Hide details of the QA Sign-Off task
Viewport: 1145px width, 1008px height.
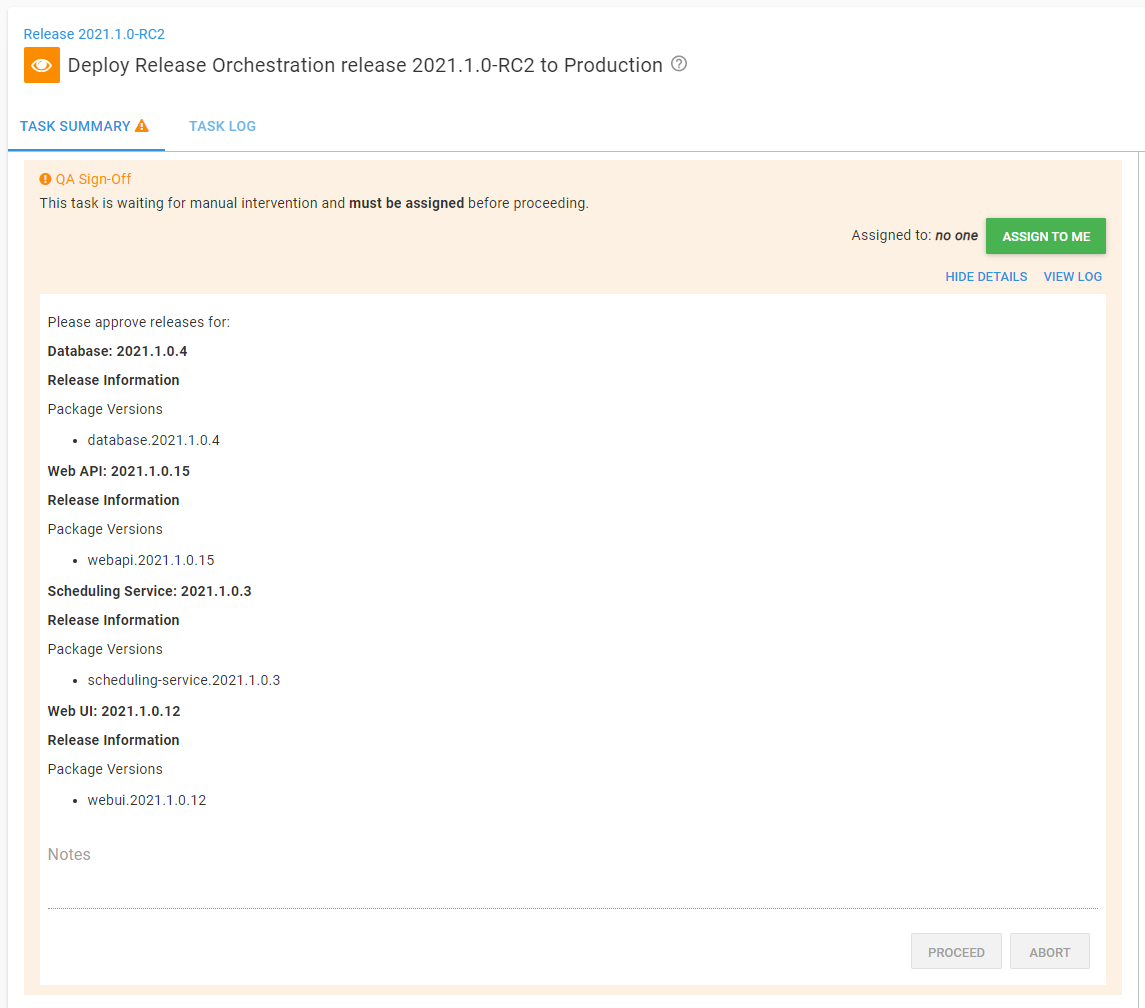[x=986, y=276]
